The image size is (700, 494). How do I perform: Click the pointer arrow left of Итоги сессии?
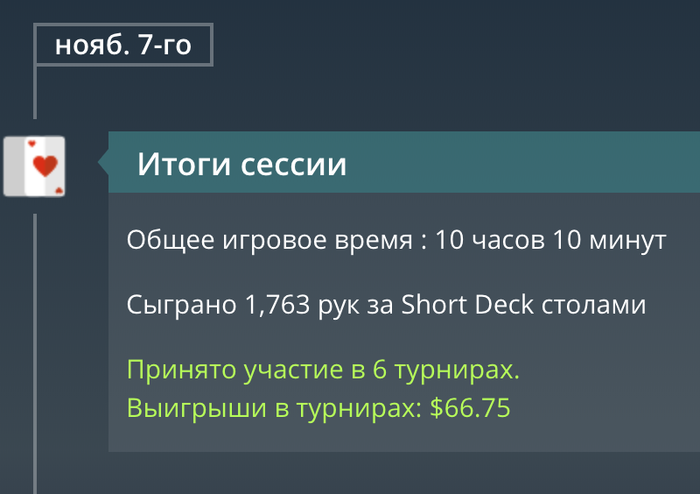pos(103,162)
